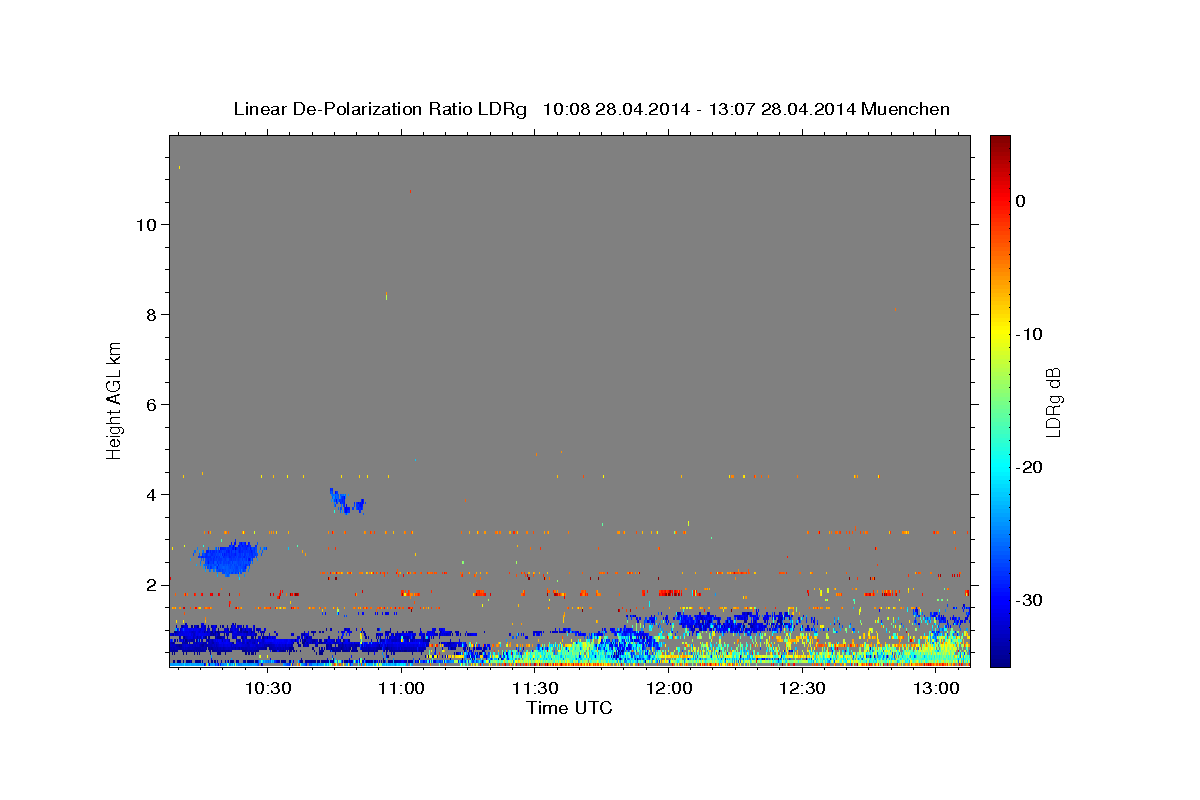Click the blue cloud patch near 10:20 at 2.5 km
Viewport: 1200px width, 800px height.
coord(230,558)
